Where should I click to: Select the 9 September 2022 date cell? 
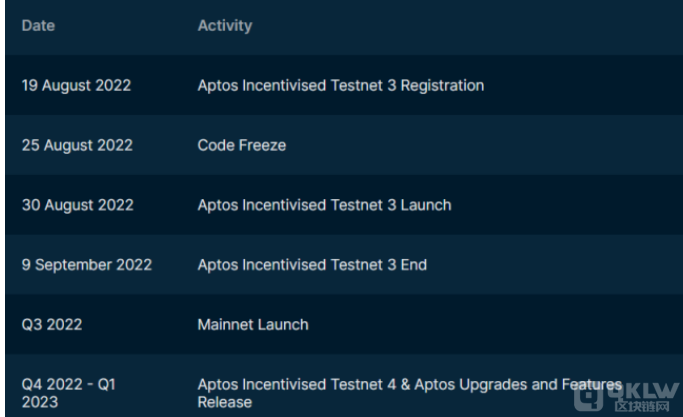[87, 264]
